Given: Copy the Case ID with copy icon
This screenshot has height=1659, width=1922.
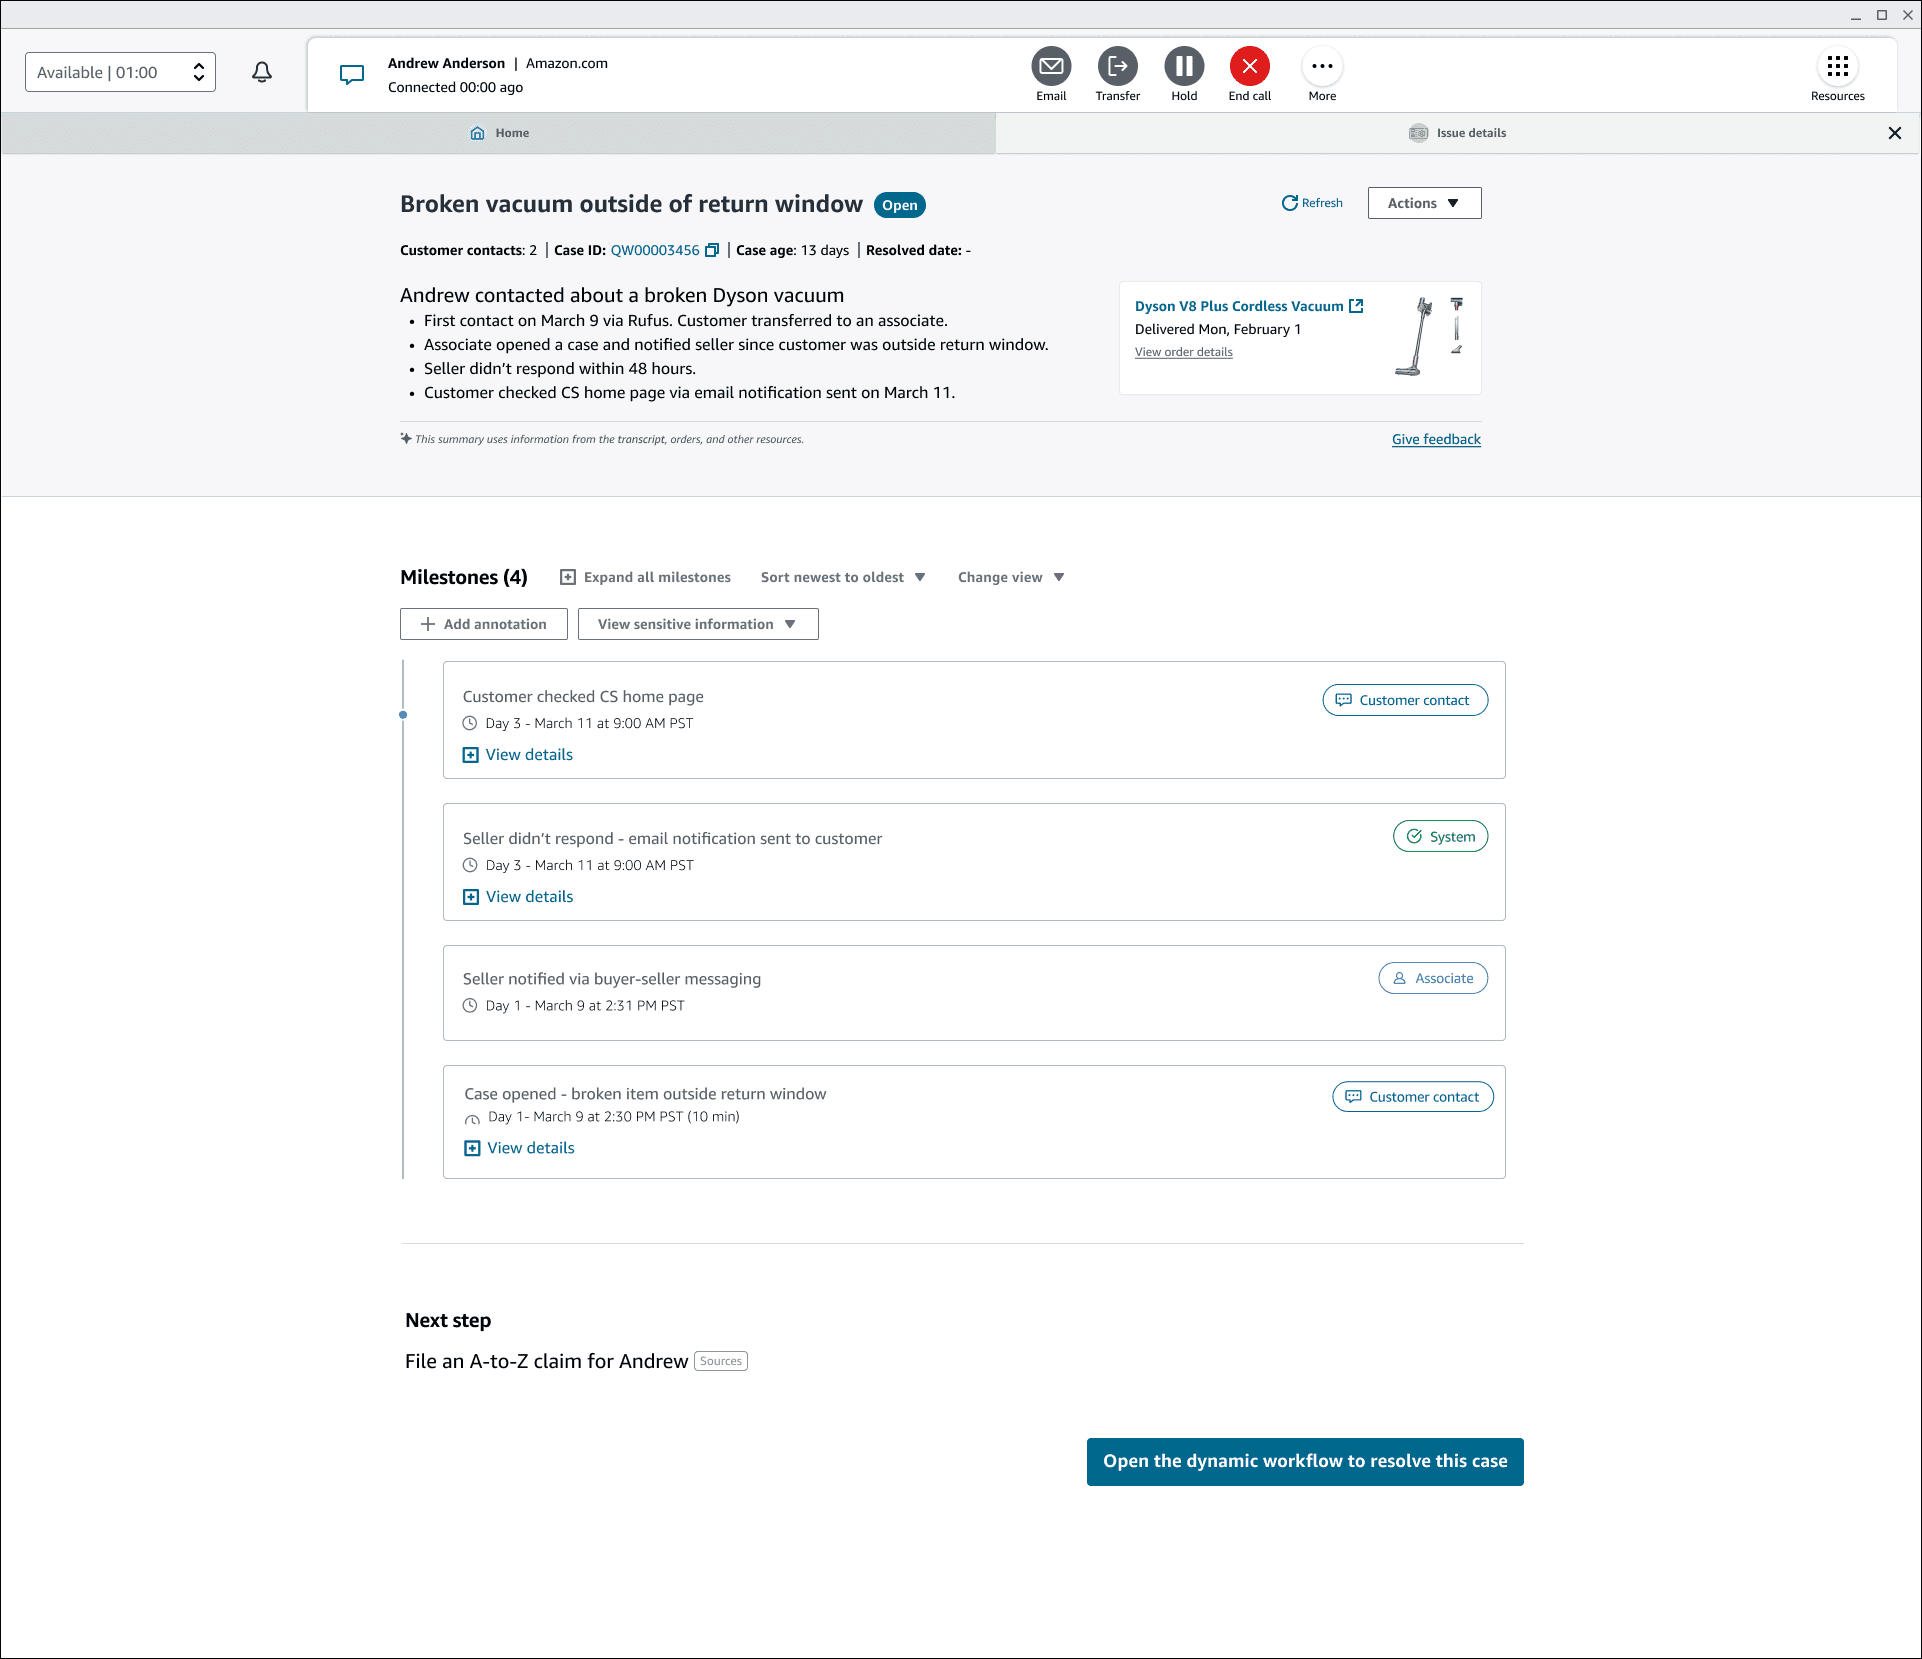Looking at the screenshot, I should [x=712, y=250].
